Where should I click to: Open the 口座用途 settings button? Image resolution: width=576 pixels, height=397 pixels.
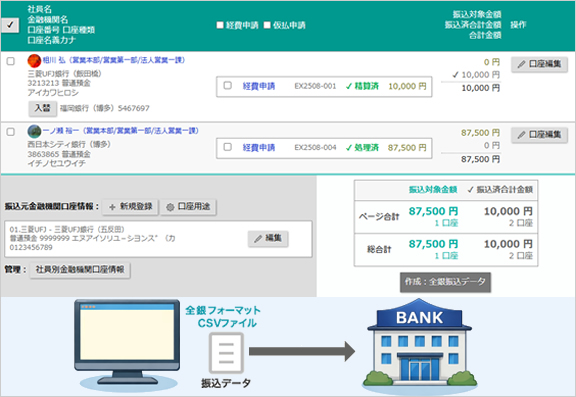point(188,207)
